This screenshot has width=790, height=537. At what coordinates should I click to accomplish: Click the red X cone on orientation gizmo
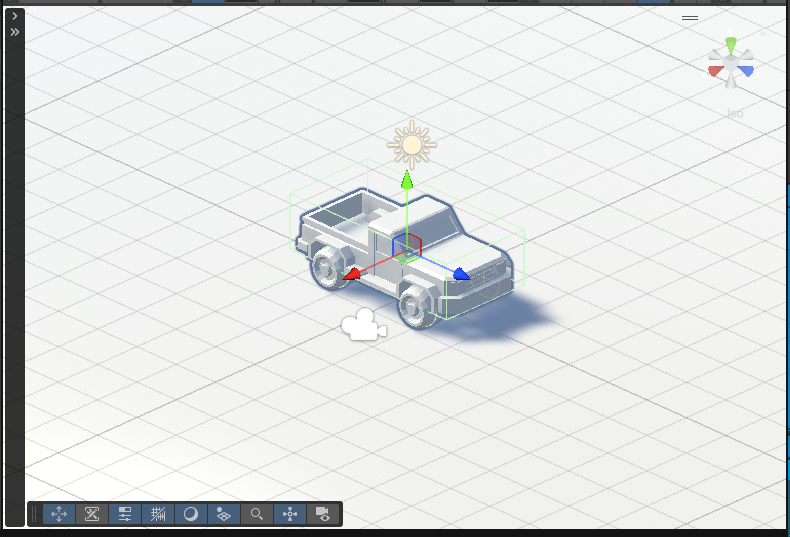715,71
